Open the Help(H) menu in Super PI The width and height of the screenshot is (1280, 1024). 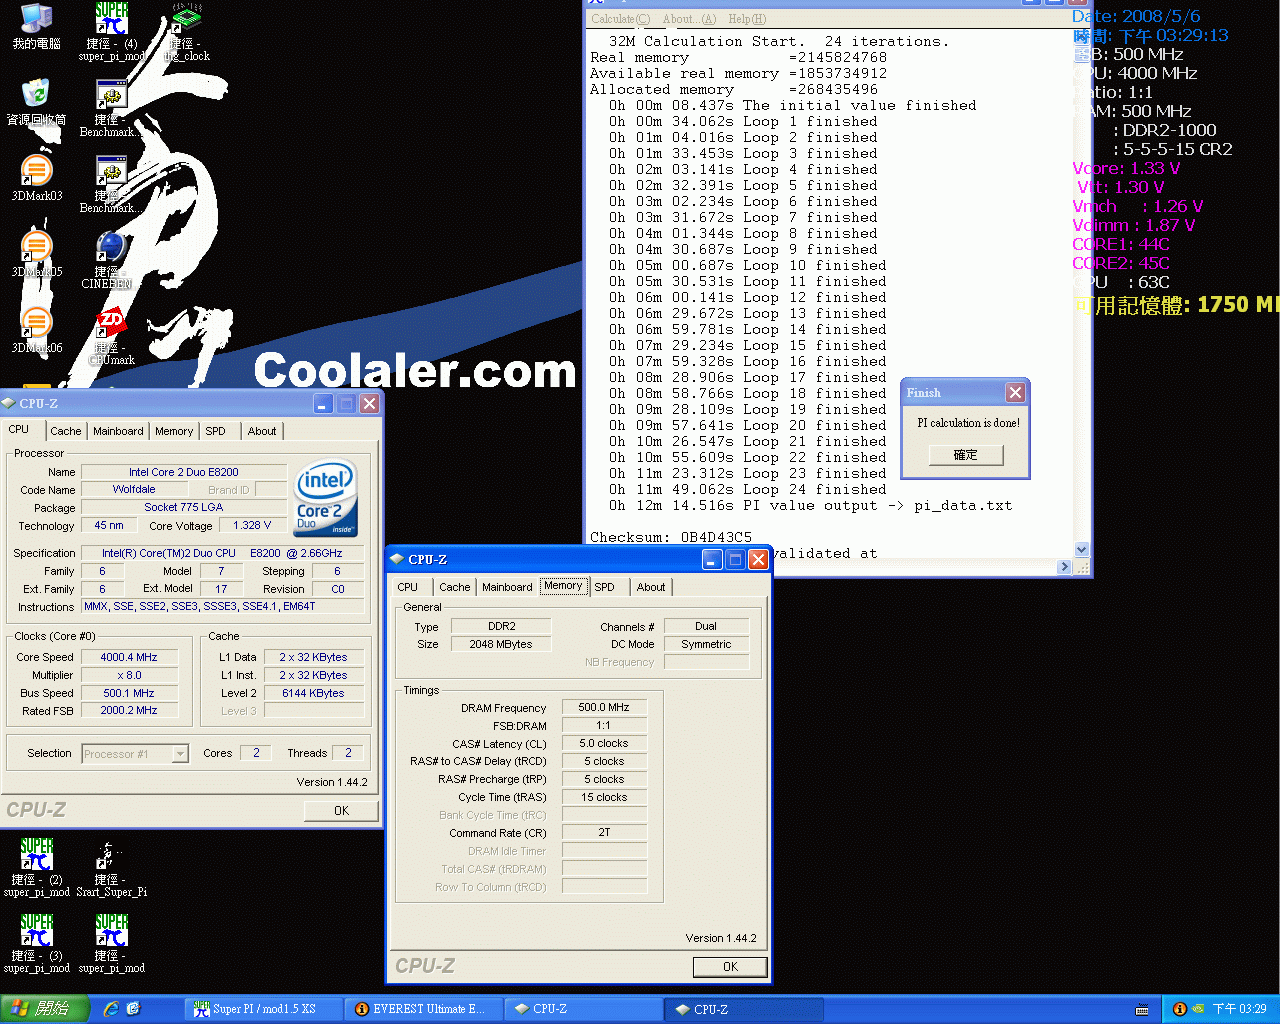(x=747, y=19)
